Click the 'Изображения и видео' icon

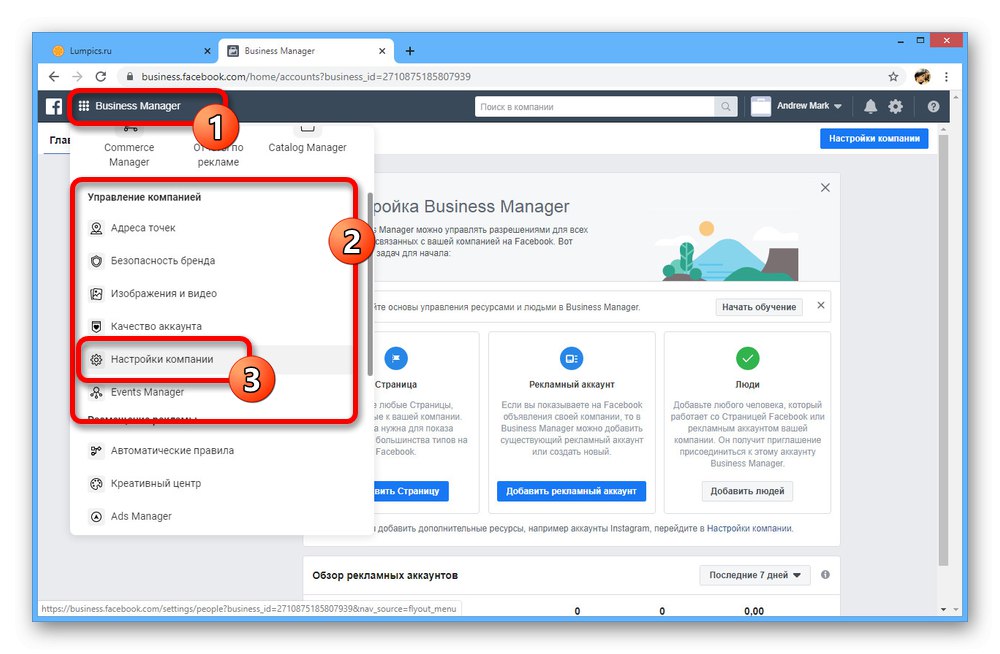pyautogui.click(x=96, y=294)
